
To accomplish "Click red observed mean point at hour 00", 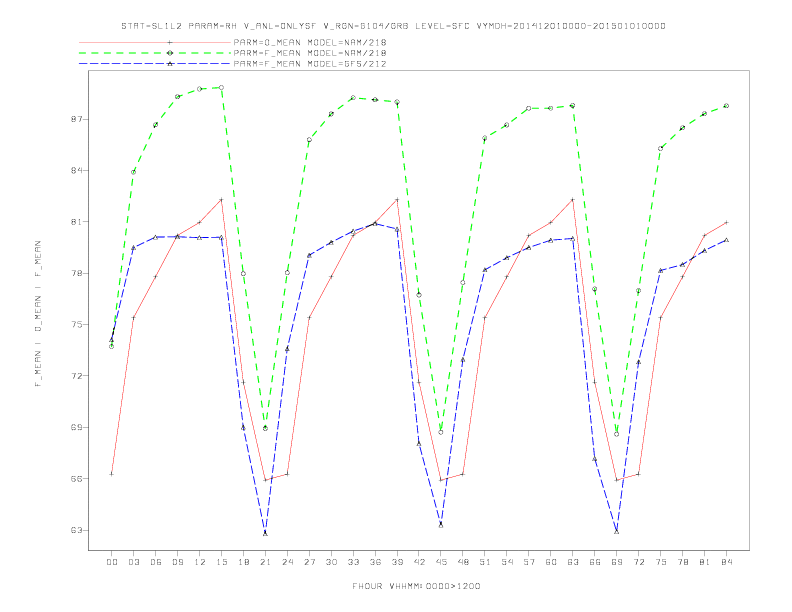I will tap(112, 474).
